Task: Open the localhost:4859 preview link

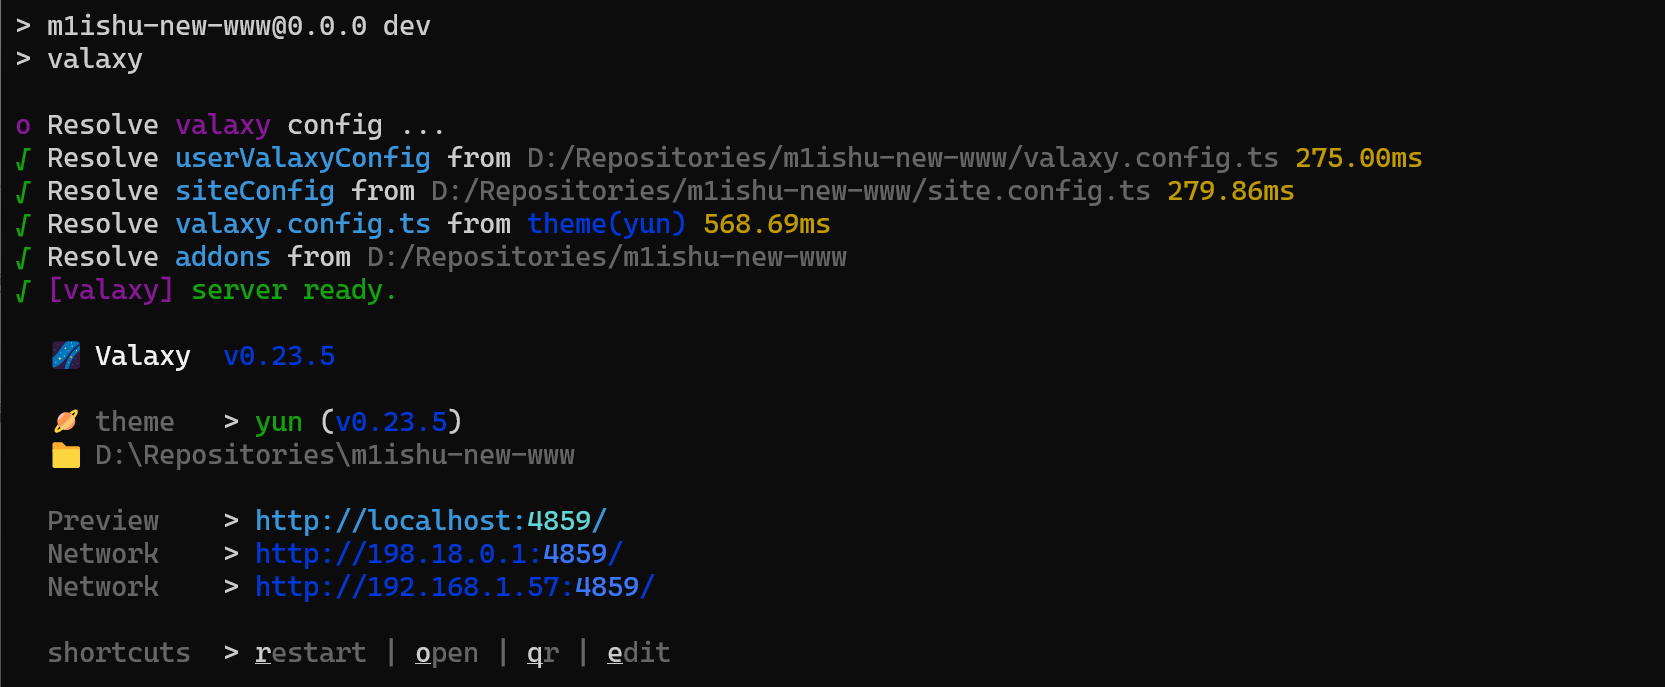Action: (431, 520)
